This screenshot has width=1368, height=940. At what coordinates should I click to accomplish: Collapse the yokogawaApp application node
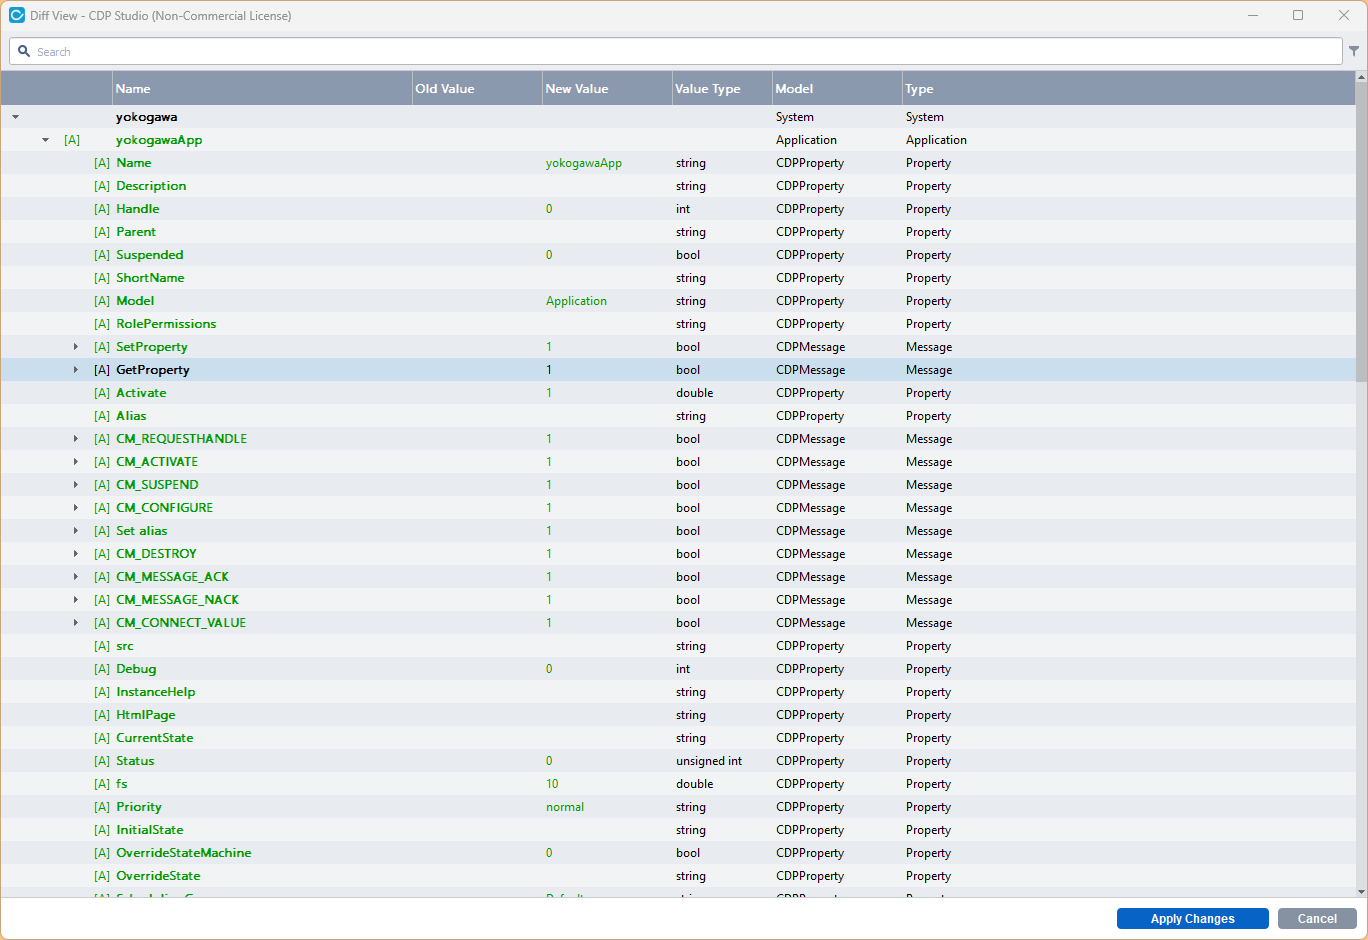45,140
